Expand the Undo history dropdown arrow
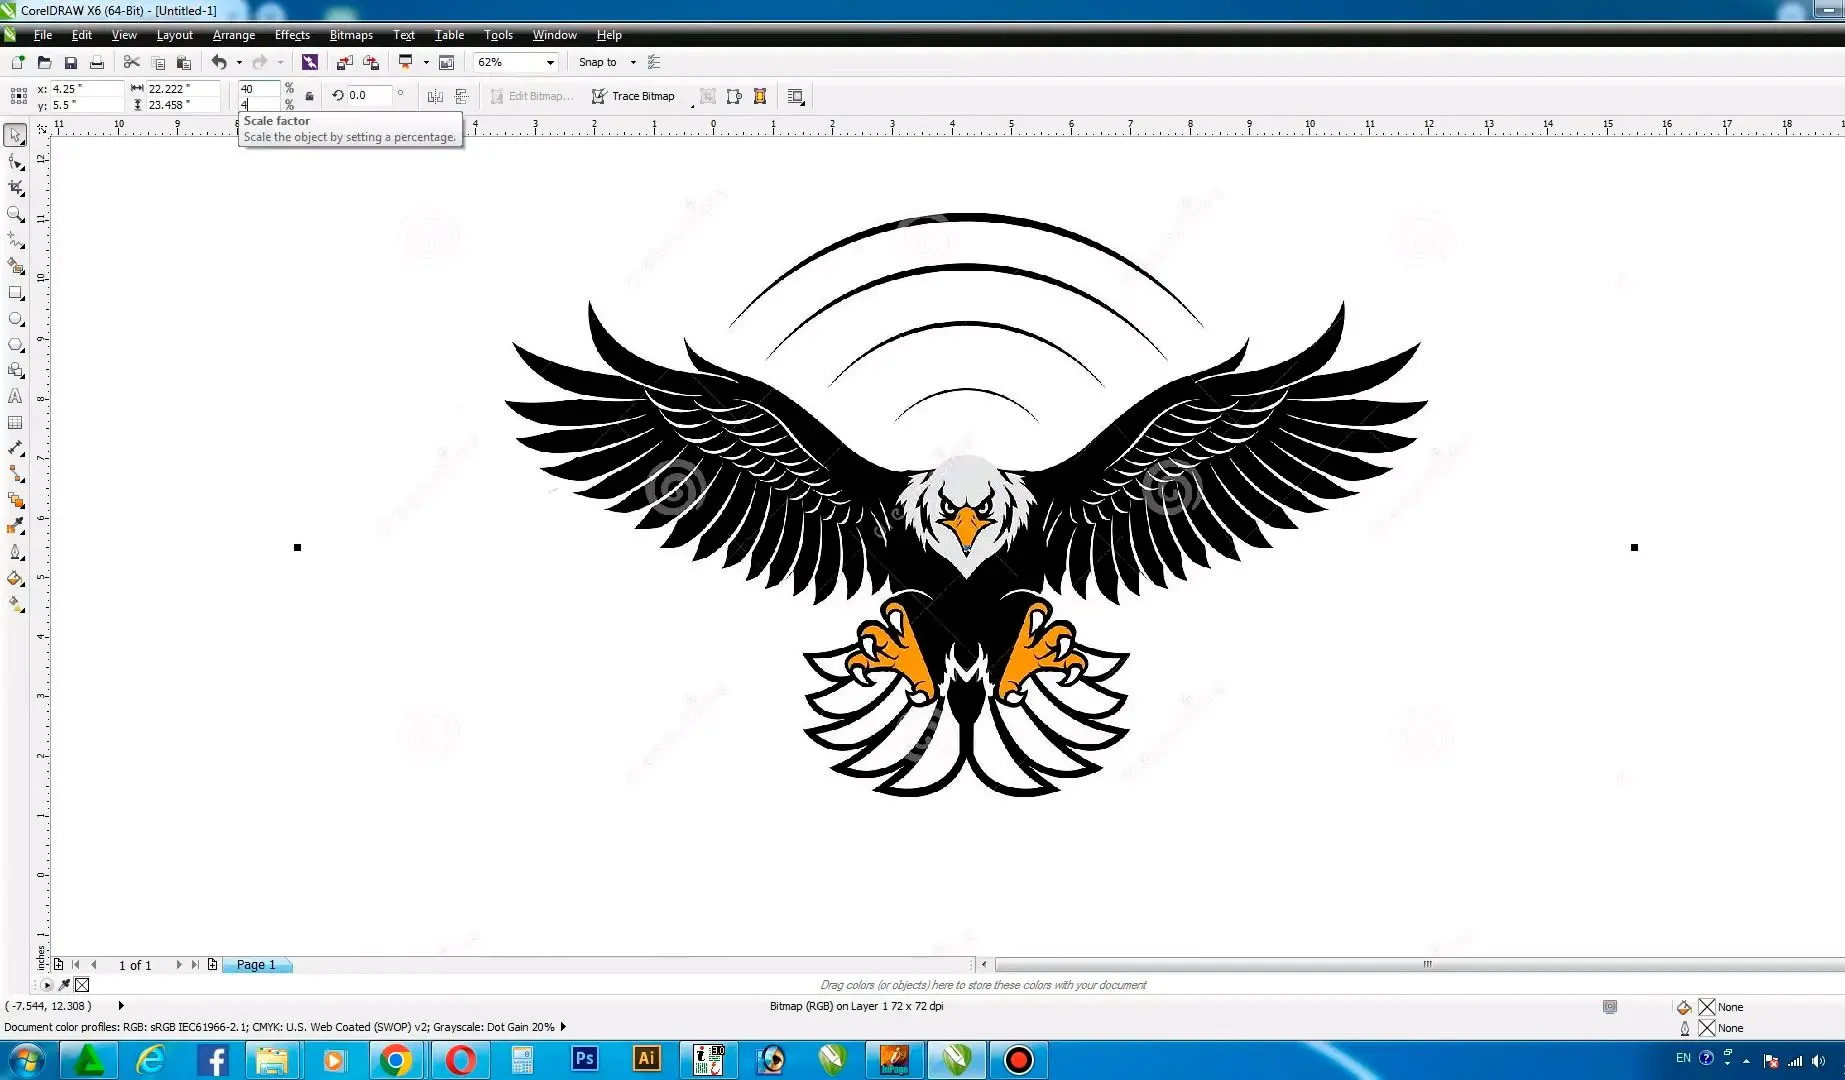This screenshot has height=1080, width=1845. click(240, 62)
